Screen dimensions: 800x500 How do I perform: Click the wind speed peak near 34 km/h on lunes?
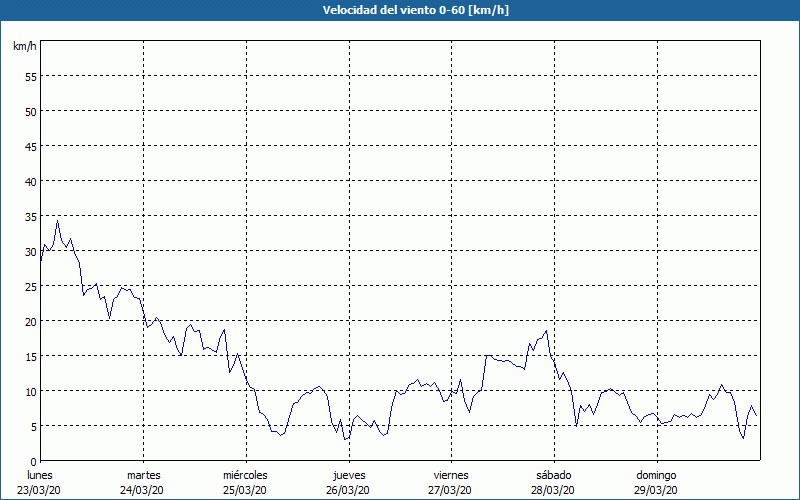point(58,221)
